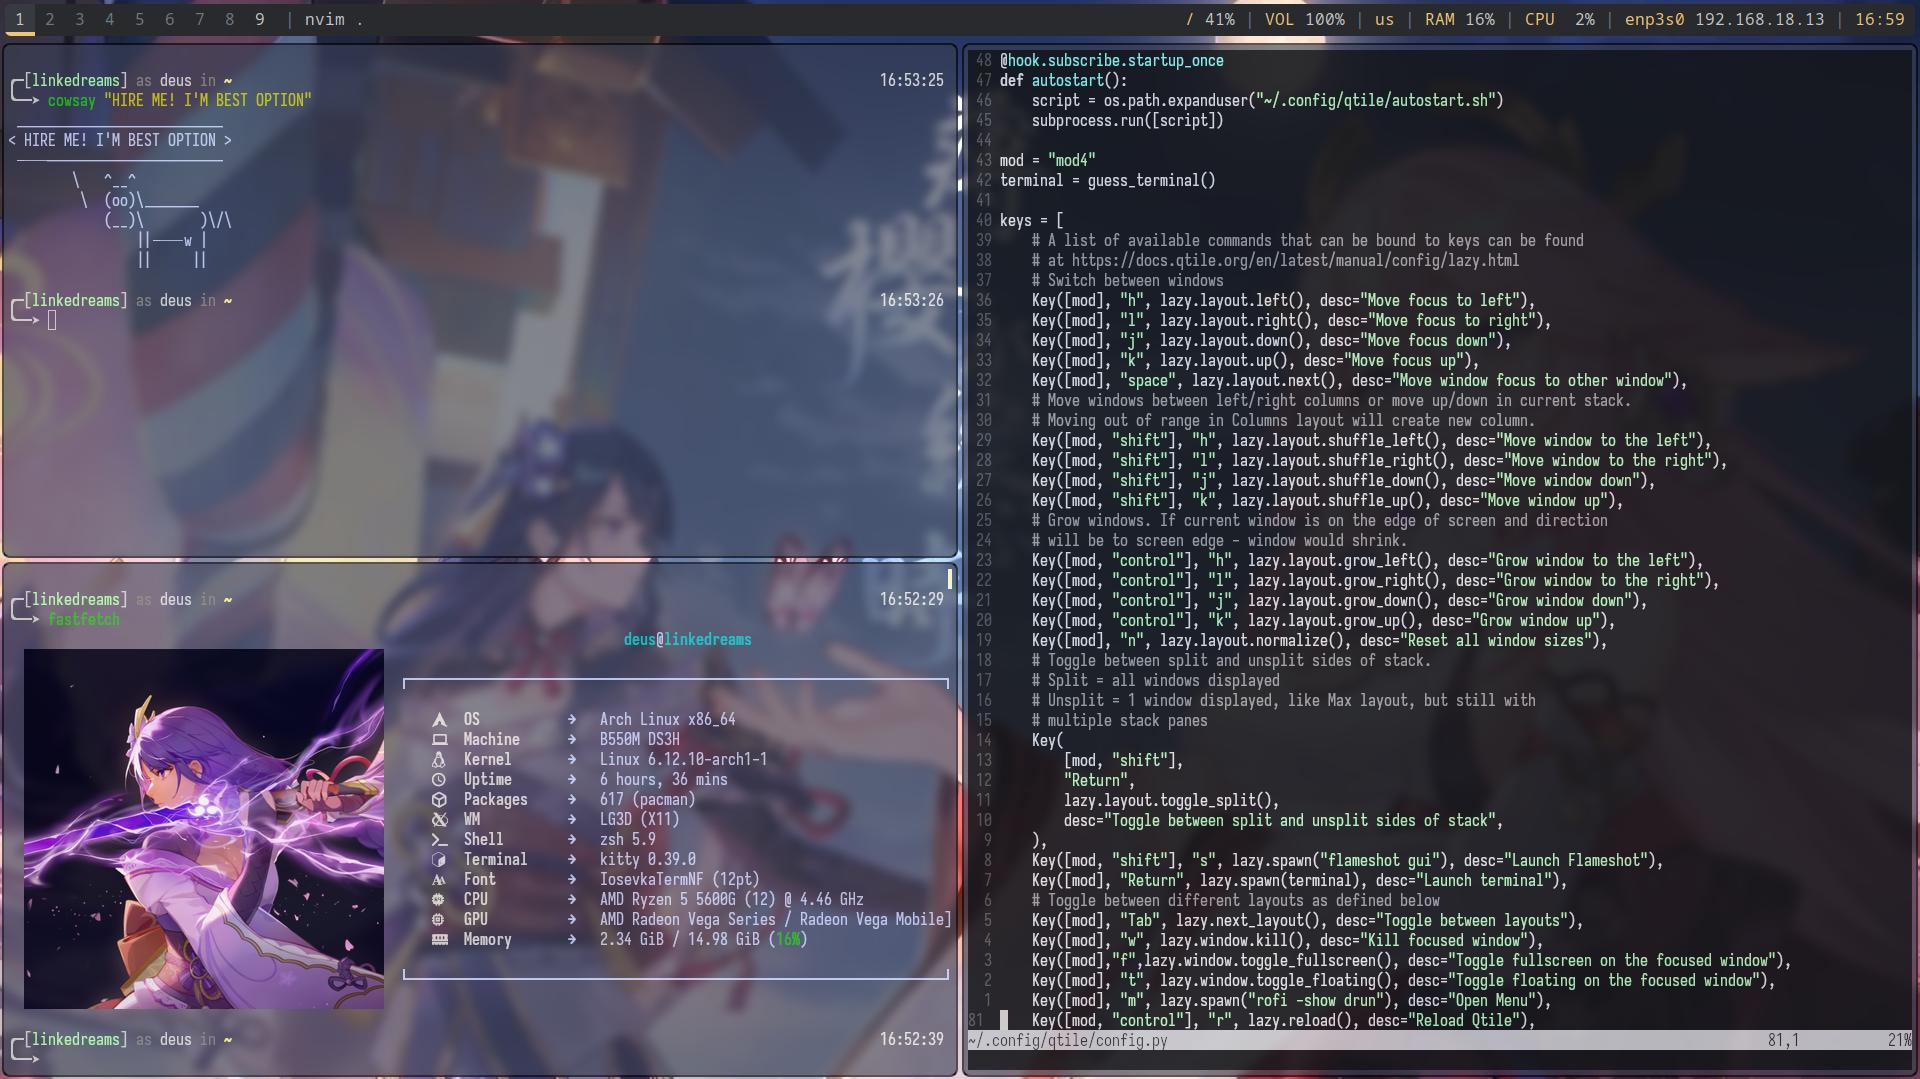The image size is (1920, 1079).
Task: Click the 'mod = "mod4"' line
Action: point(1047,160)
